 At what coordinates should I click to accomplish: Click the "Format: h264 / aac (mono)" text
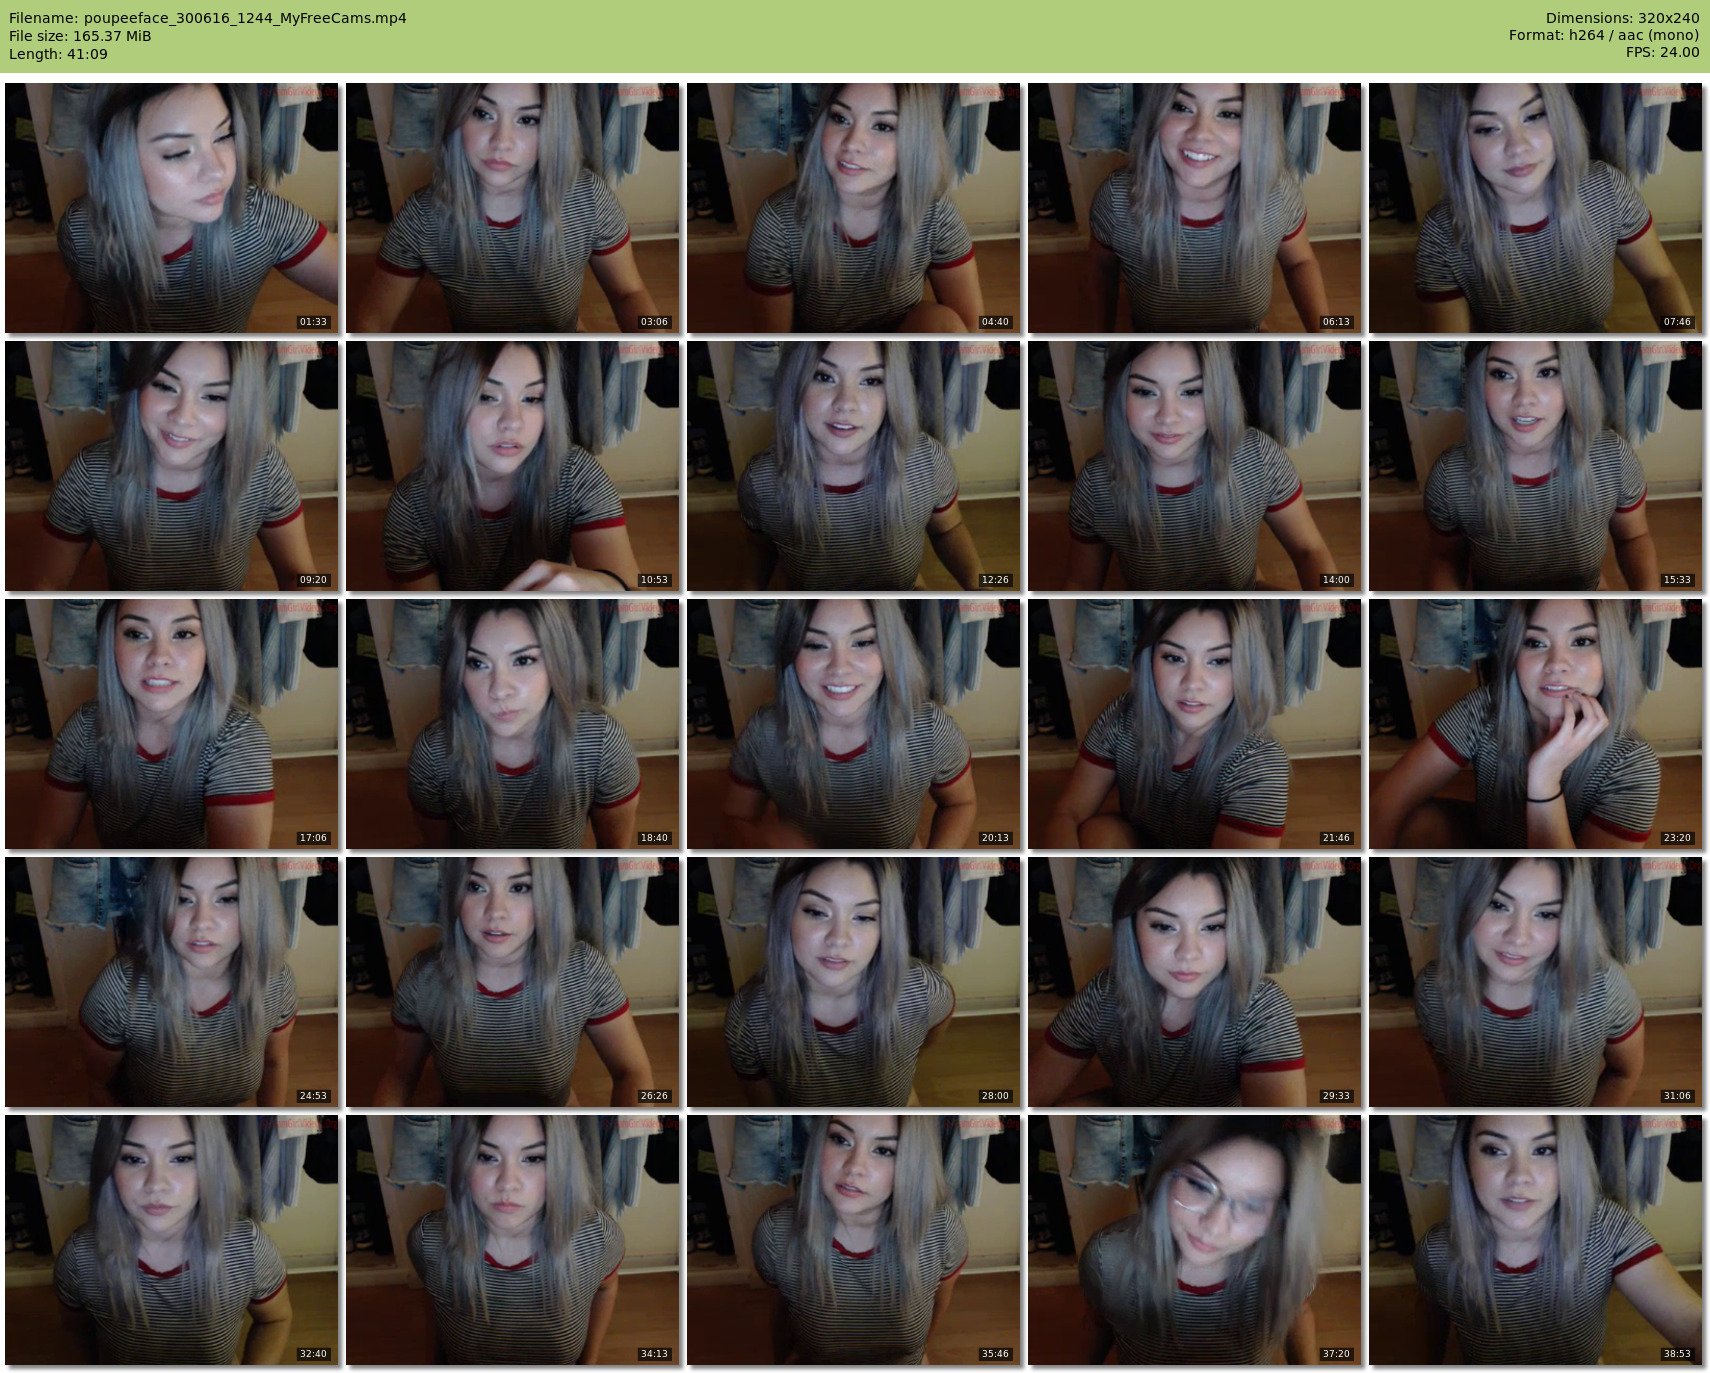point(1604,36)
